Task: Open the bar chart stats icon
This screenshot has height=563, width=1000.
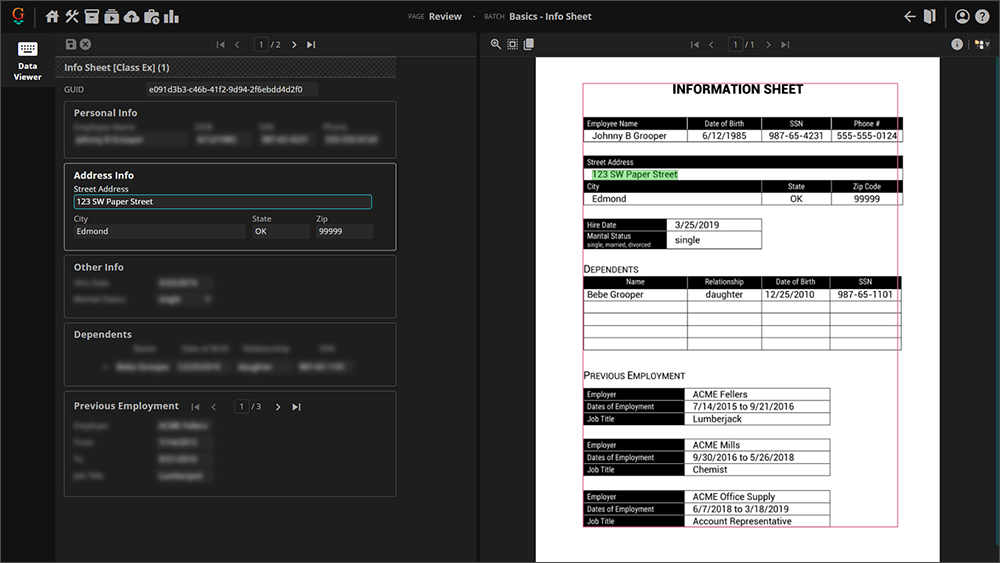Action: pos(171,16)
